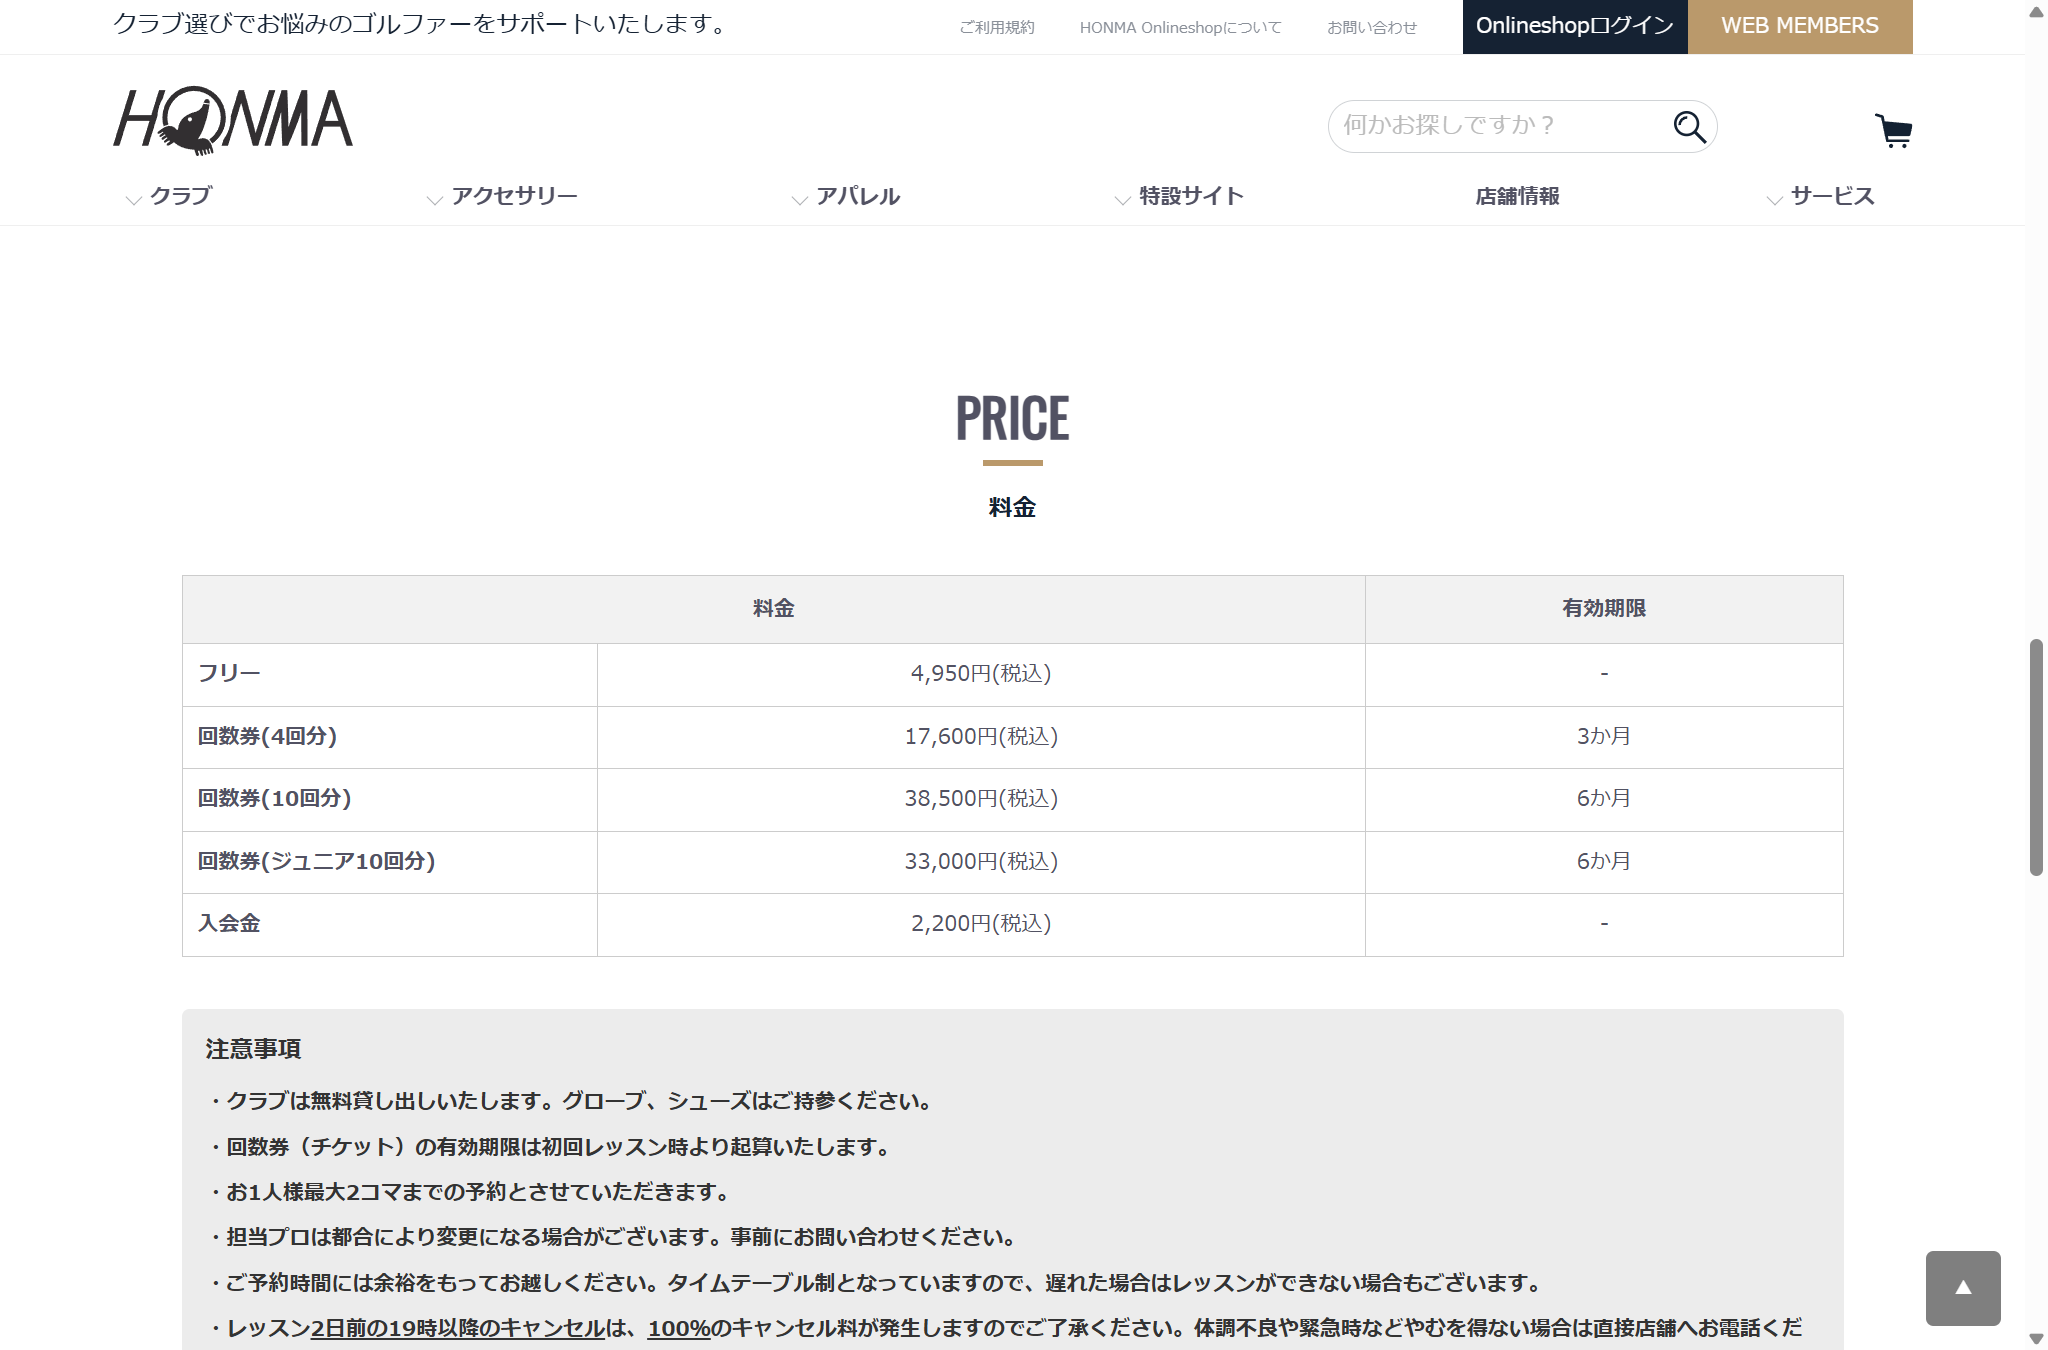
Task: Select the 2,200円(税込) price cell
Action: [981, 924]
